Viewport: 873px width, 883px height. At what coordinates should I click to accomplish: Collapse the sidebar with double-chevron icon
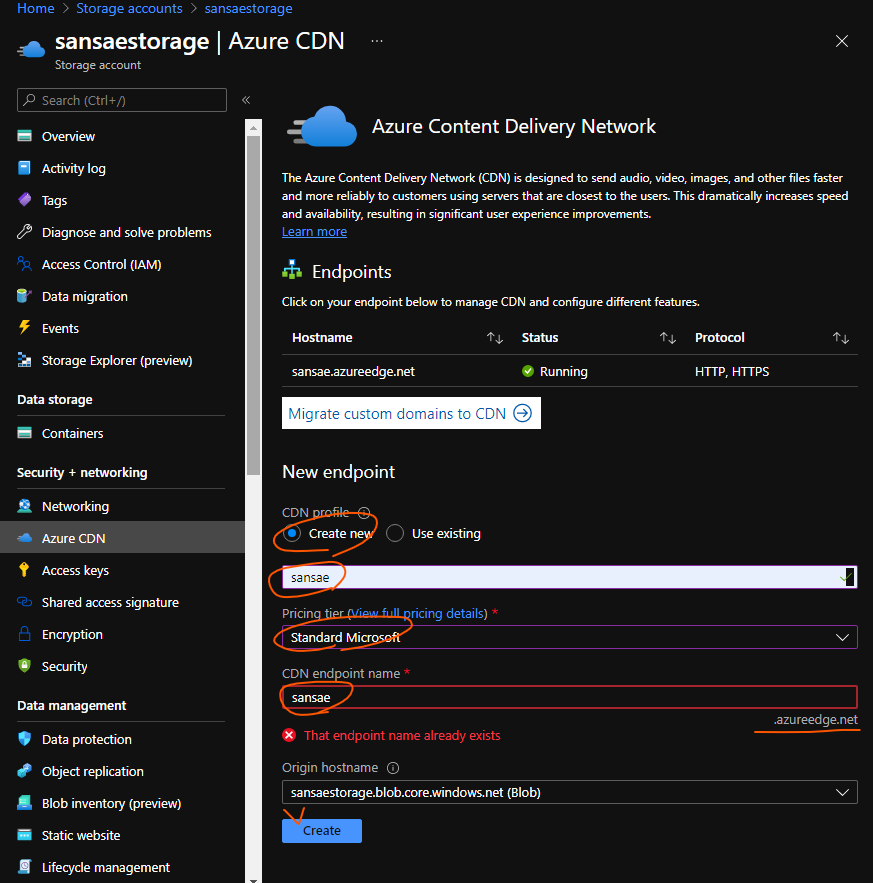click(x=245, y=100)
